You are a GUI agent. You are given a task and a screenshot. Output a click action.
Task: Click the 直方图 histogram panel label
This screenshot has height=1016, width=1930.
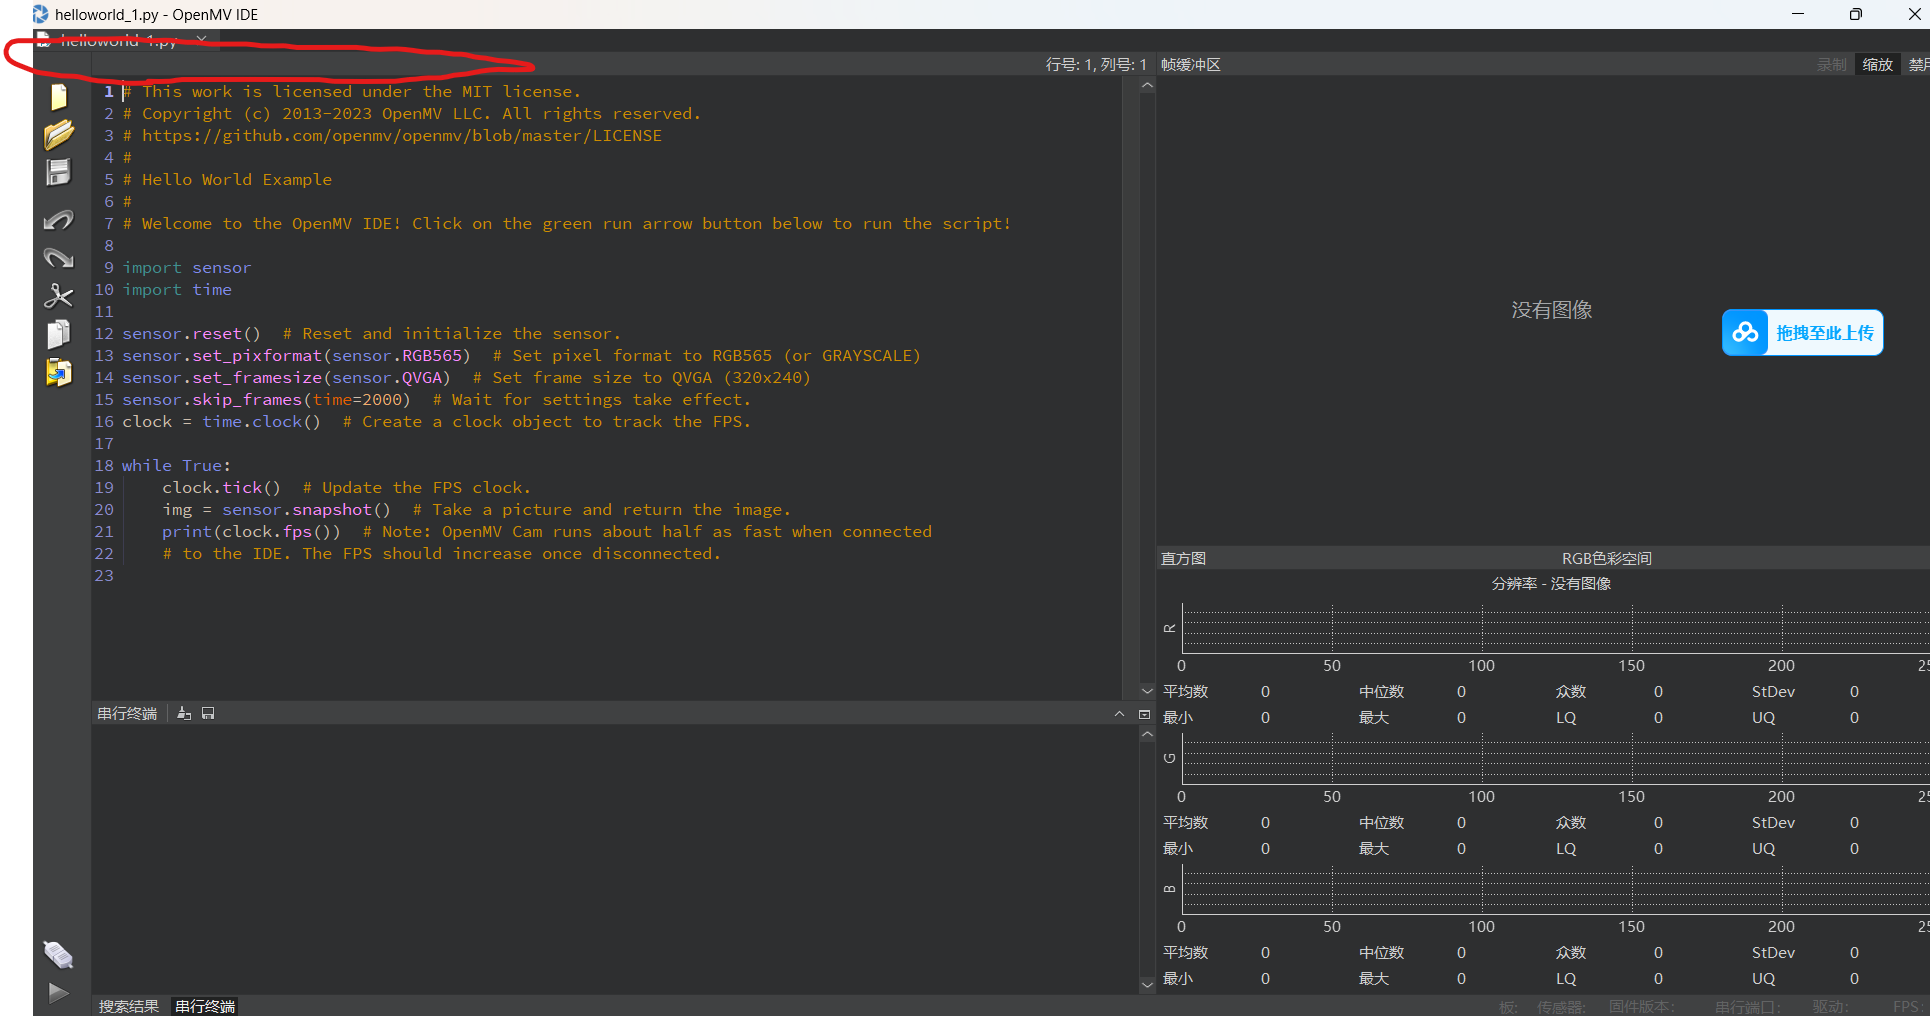pos(1183,558)
